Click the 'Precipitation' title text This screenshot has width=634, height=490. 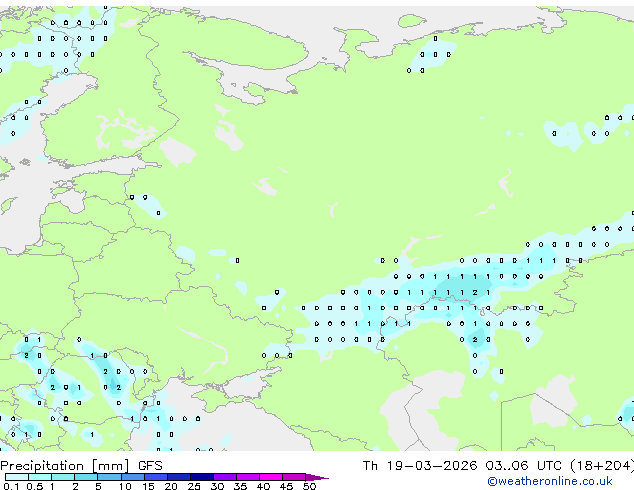click(42, 466)
